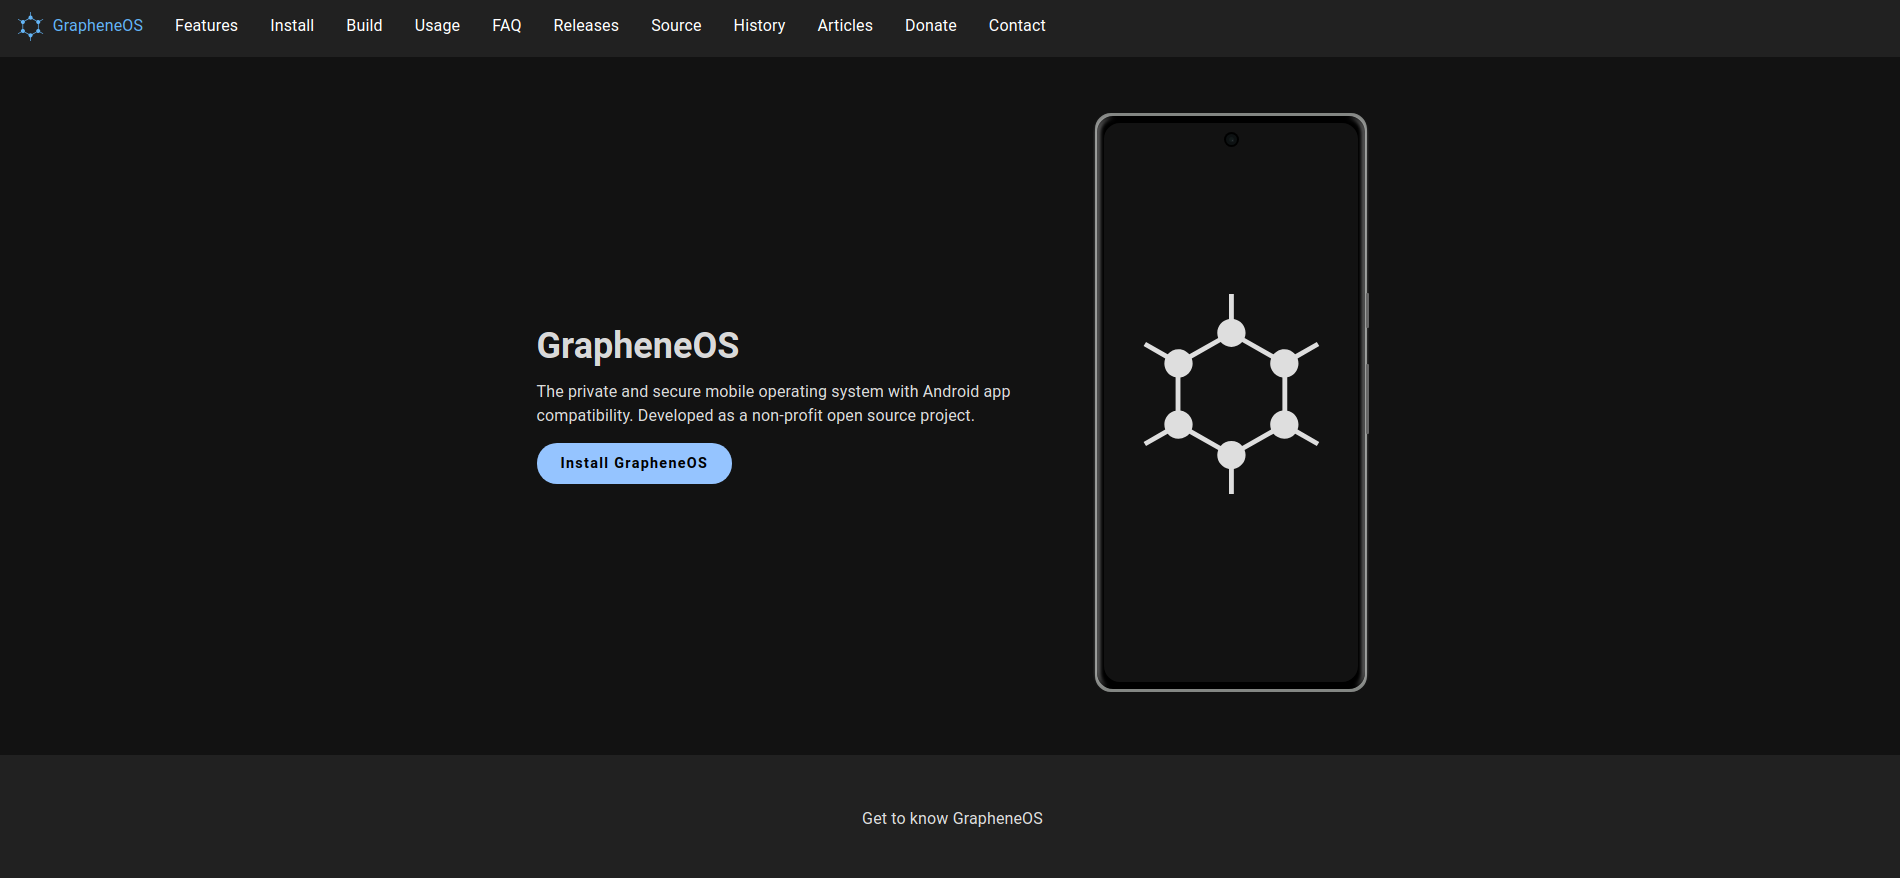Click the large hexagon logo on phone screen
The height and width of the screenshot is (878, 1900).
pos(1231,394)
